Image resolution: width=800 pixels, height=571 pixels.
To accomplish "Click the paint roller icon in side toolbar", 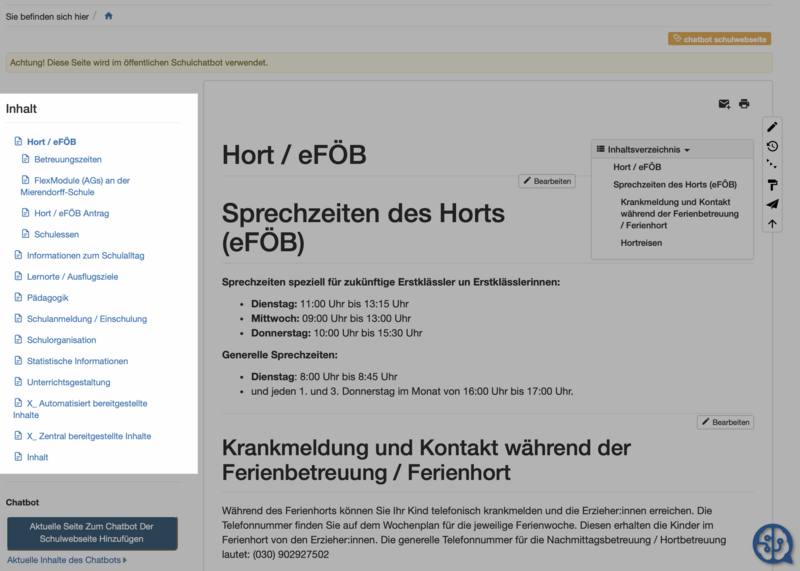I will click(772, 185).
